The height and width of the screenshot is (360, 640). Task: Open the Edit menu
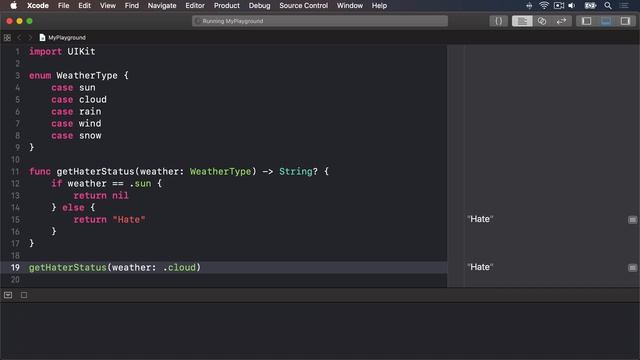[x=84, y=6]
